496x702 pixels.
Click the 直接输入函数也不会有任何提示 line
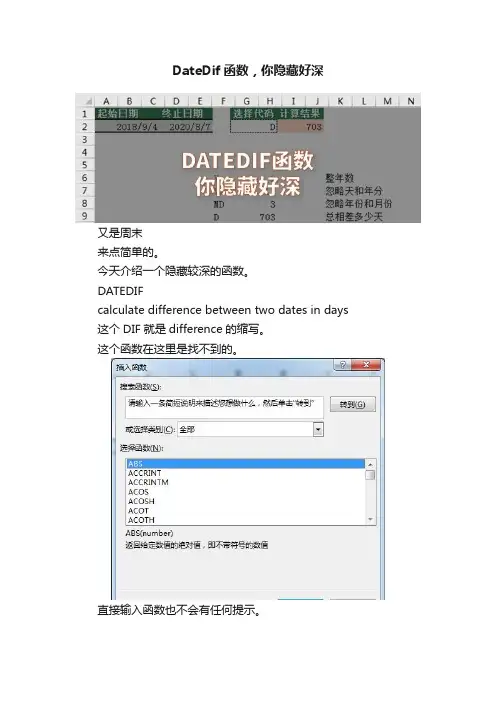pos(179,610)
